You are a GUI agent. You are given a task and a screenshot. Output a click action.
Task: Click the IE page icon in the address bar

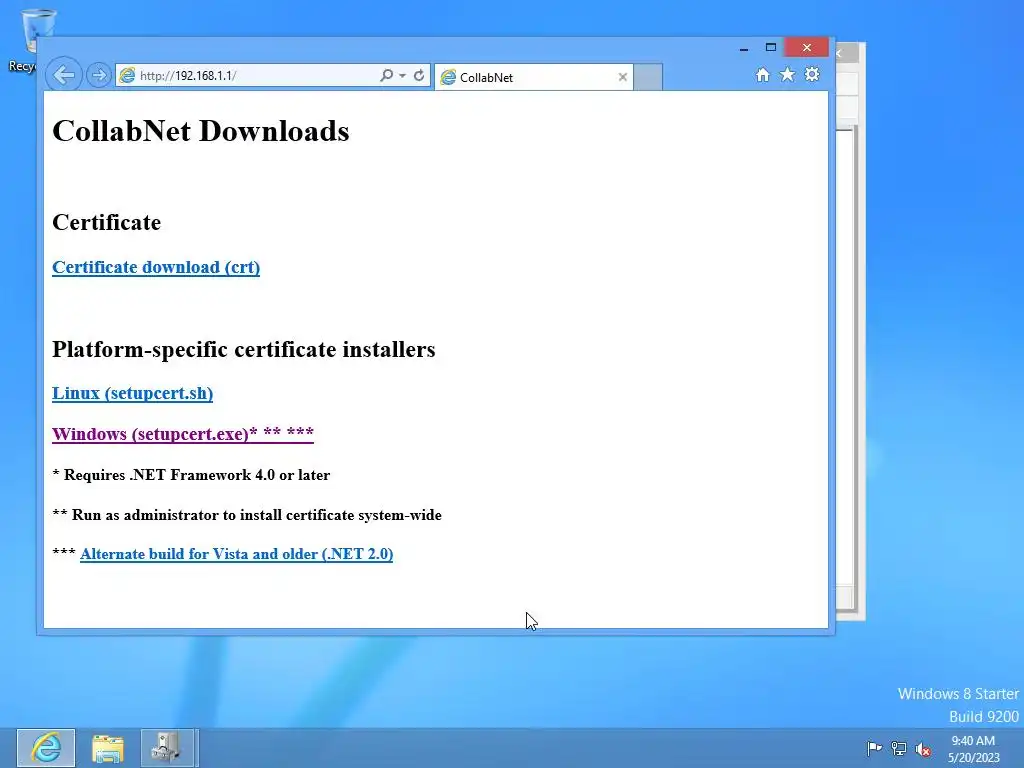click(x=127, y=76)
